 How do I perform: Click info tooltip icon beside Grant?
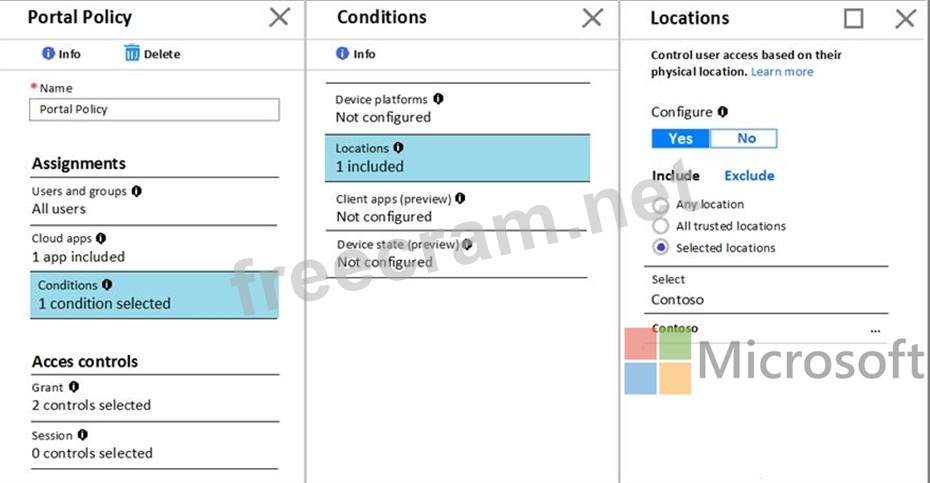[x=73, y=387]
